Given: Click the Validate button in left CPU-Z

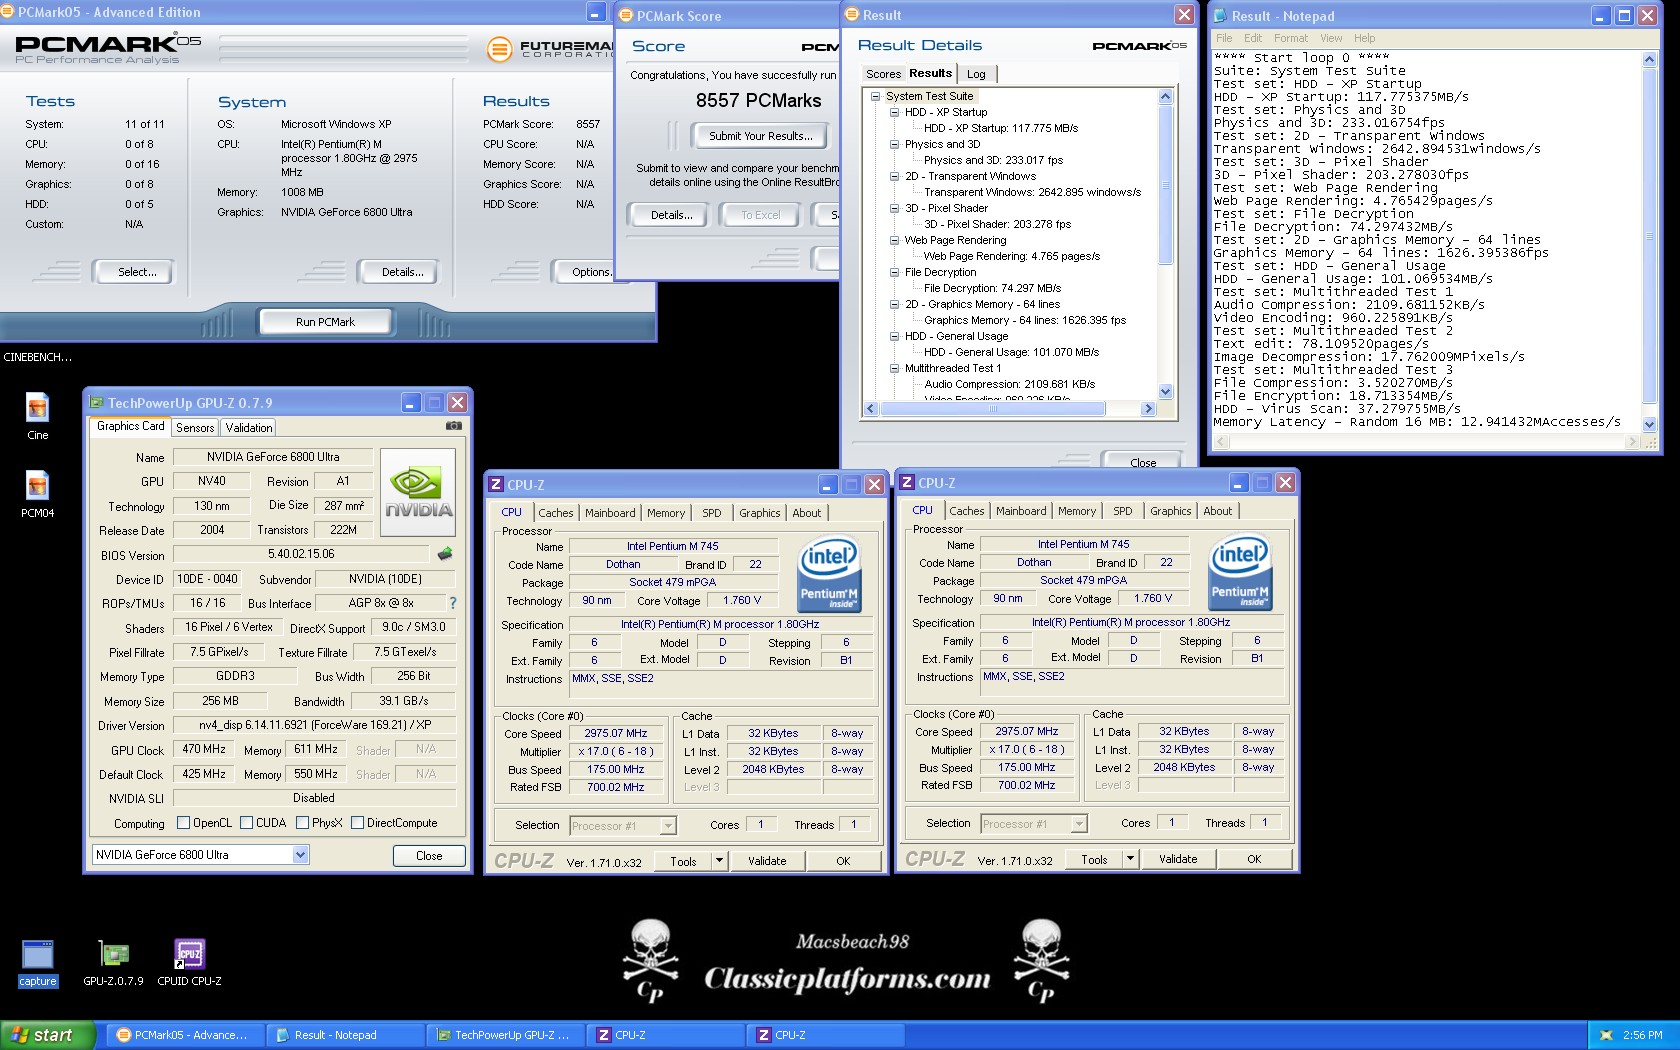Looking at the screenshot, I should [767, 861].
